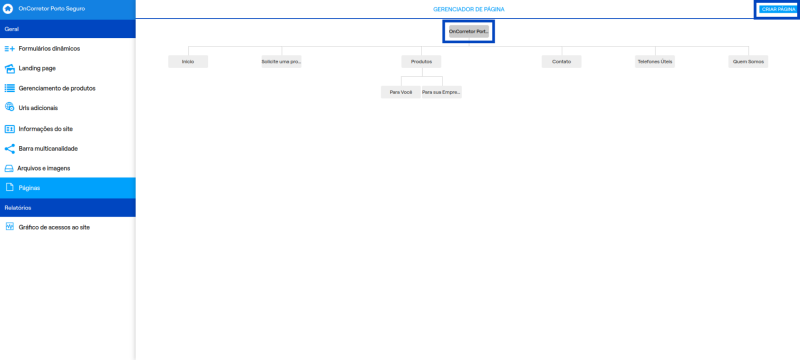
Task: Click the Barra multicanalidade share icon
Action: click(9, 149)
